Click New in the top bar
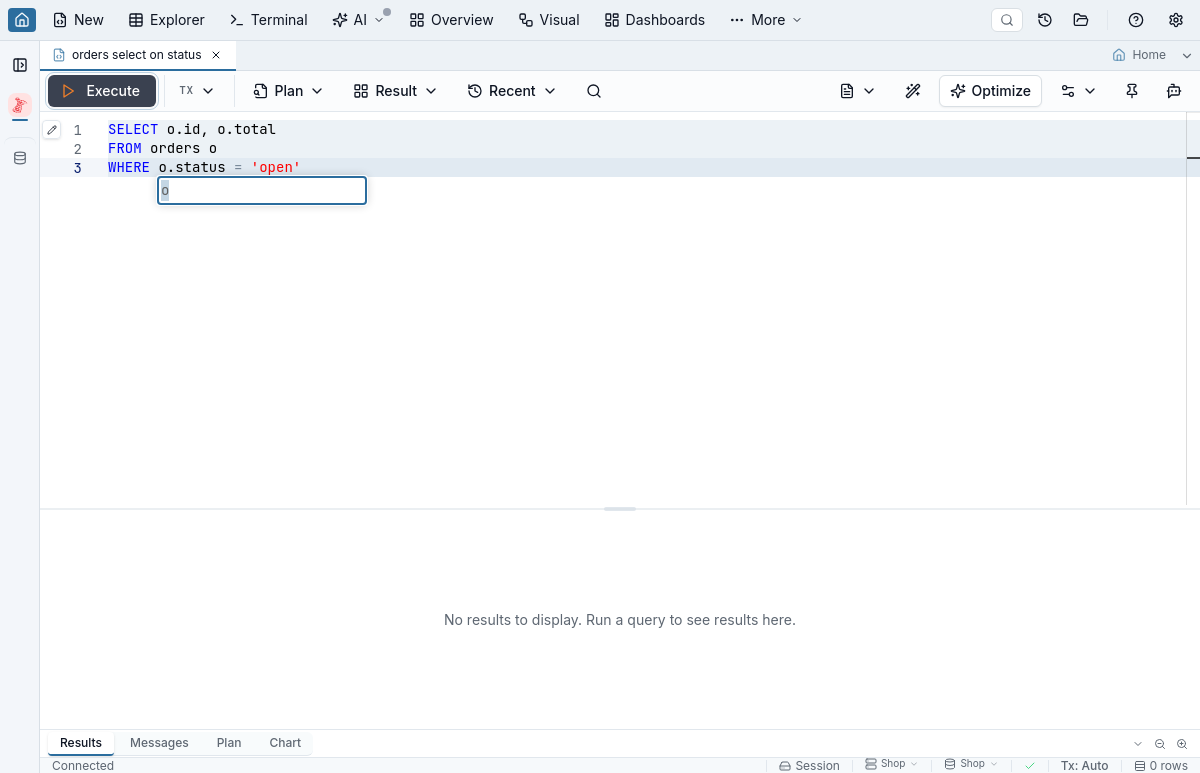 pyautogui.click(x=78, y=20)
